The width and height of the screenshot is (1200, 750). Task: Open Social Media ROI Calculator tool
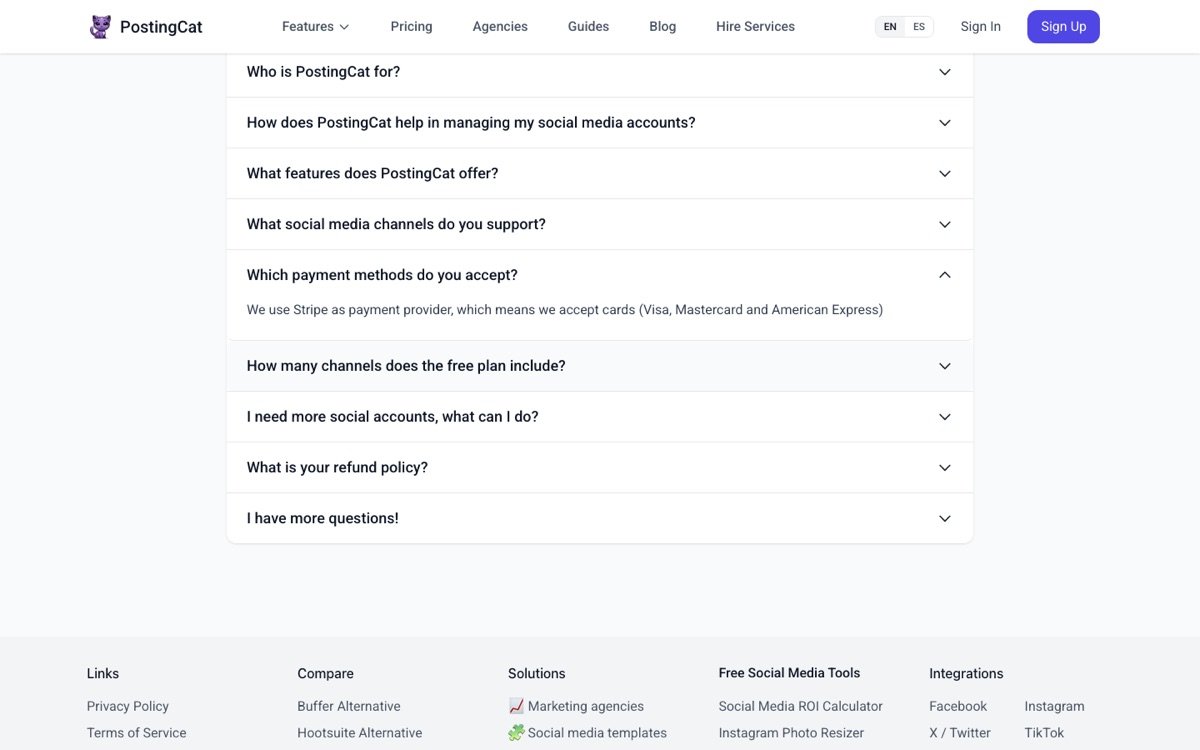point(801,706)
